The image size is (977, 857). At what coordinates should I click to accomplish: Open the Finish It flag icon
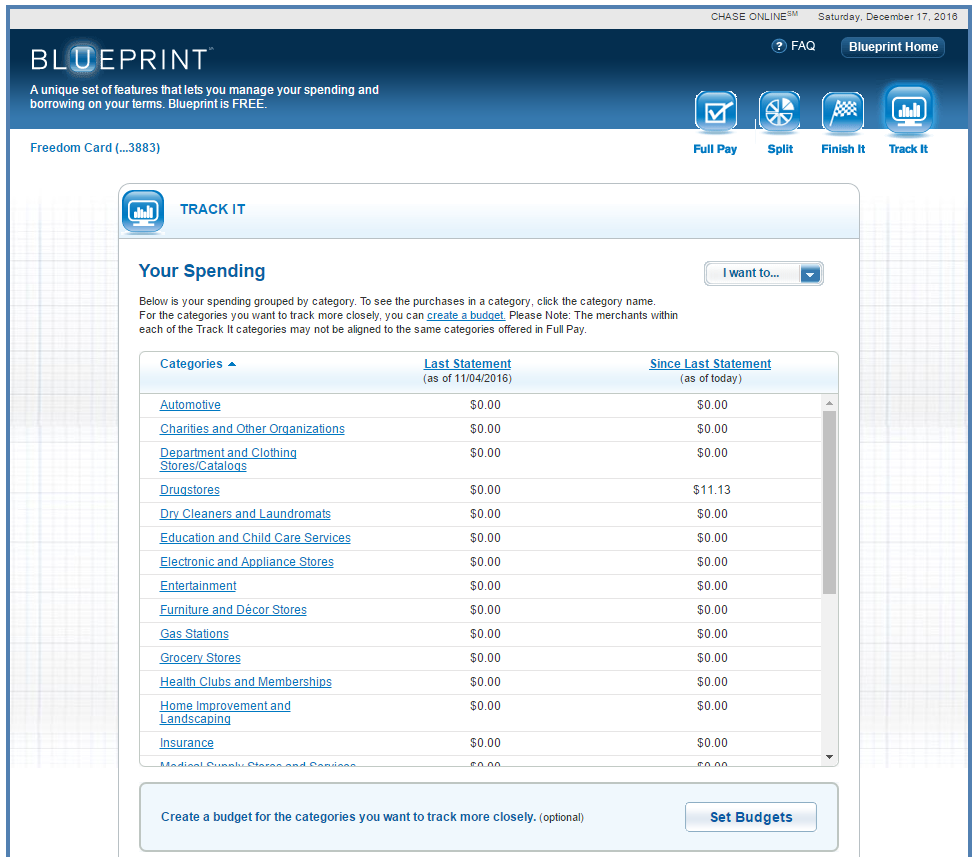point(843,112)
